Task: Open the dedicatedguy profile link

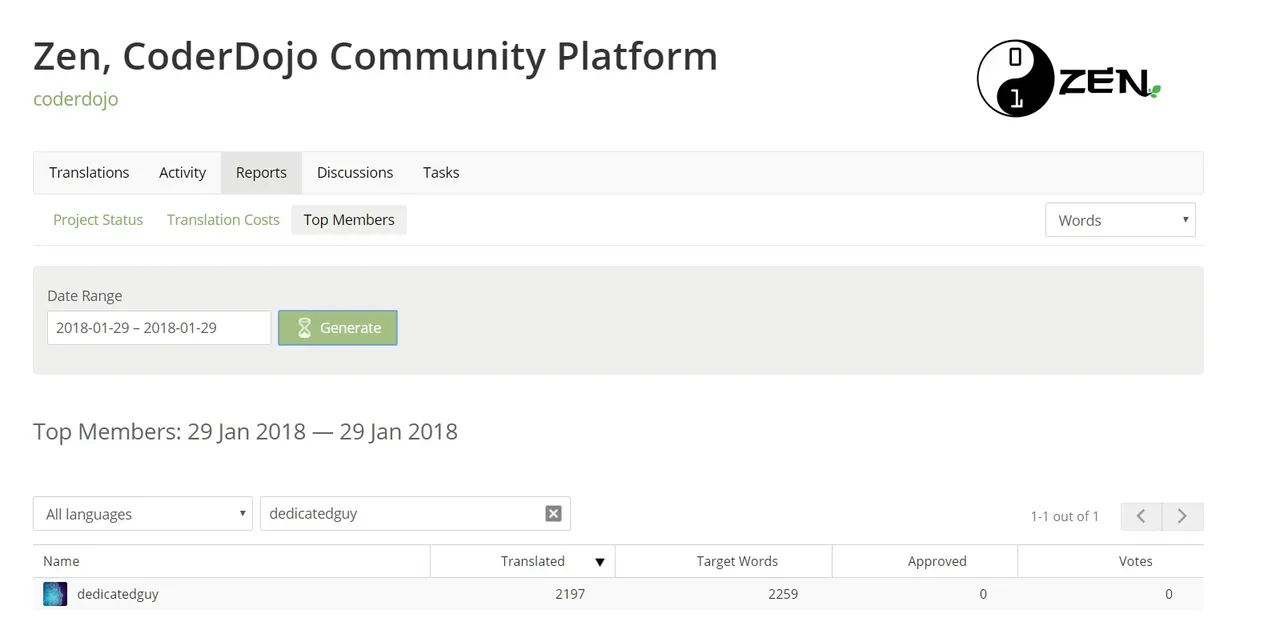Action: 117,594
